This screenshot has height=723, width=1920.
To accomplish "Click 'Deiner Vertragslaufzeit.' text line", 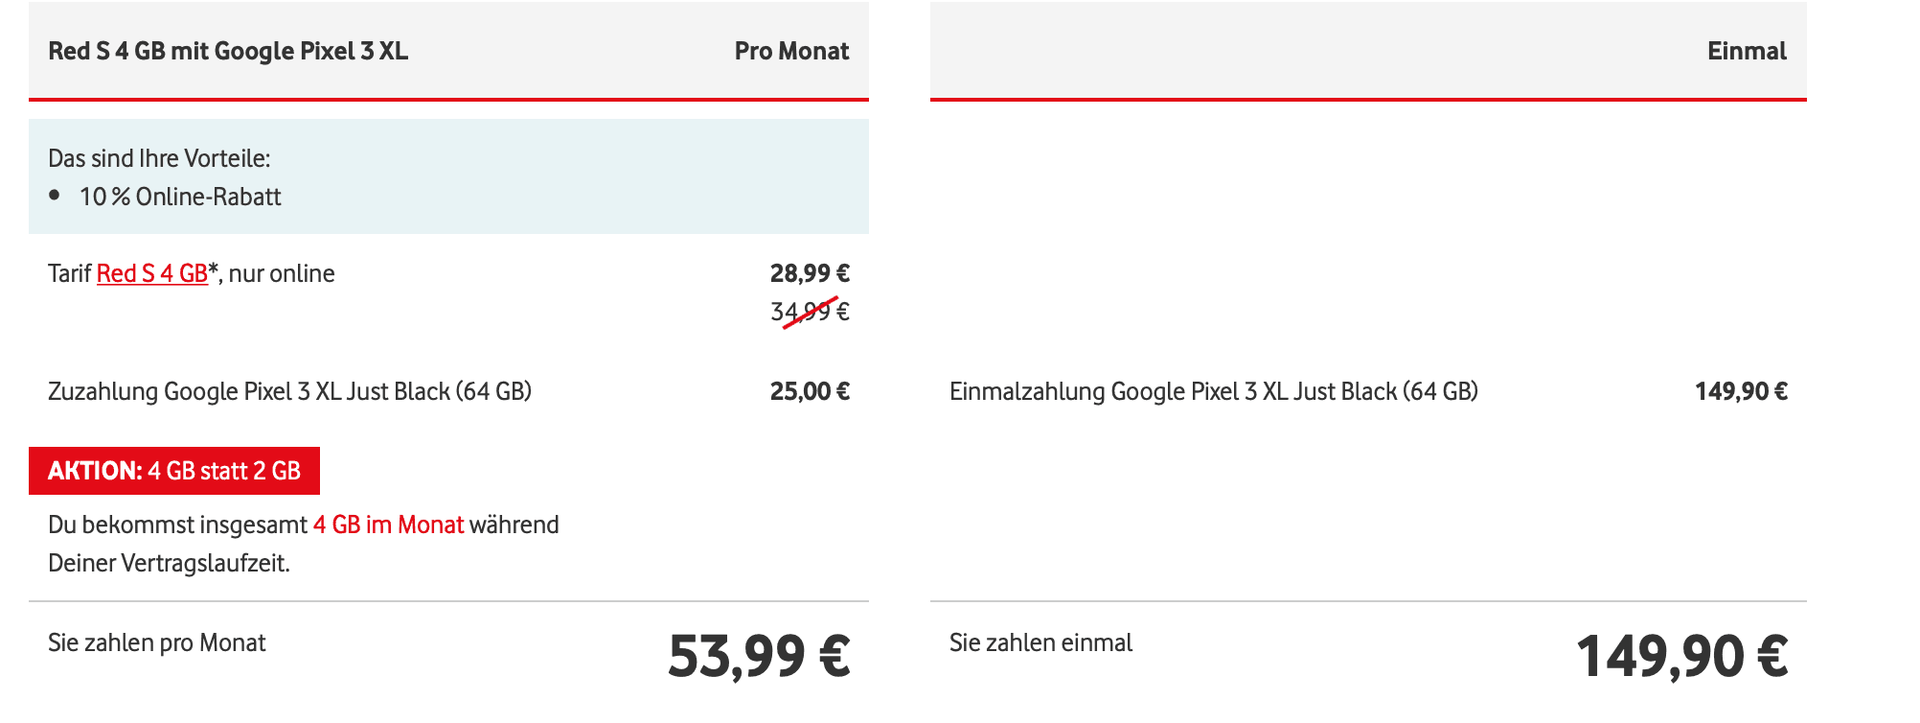I will [169, 563].
